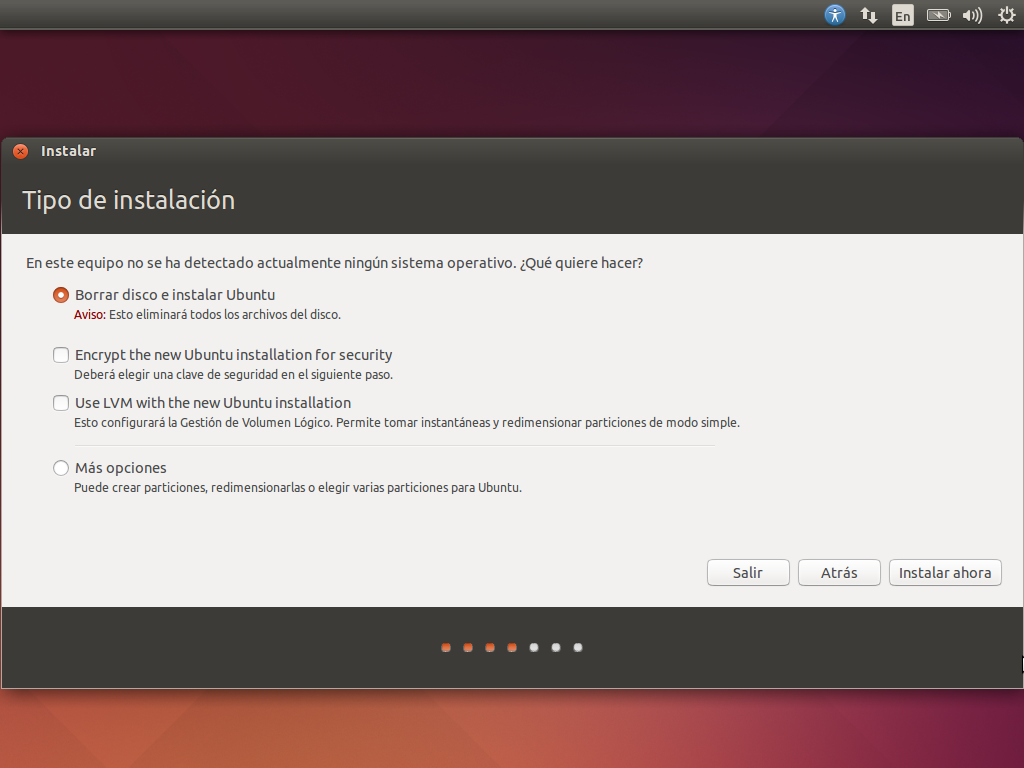Click the Instalar ahora button
This screenshot has width=1024, height=768.
[945, 573]
